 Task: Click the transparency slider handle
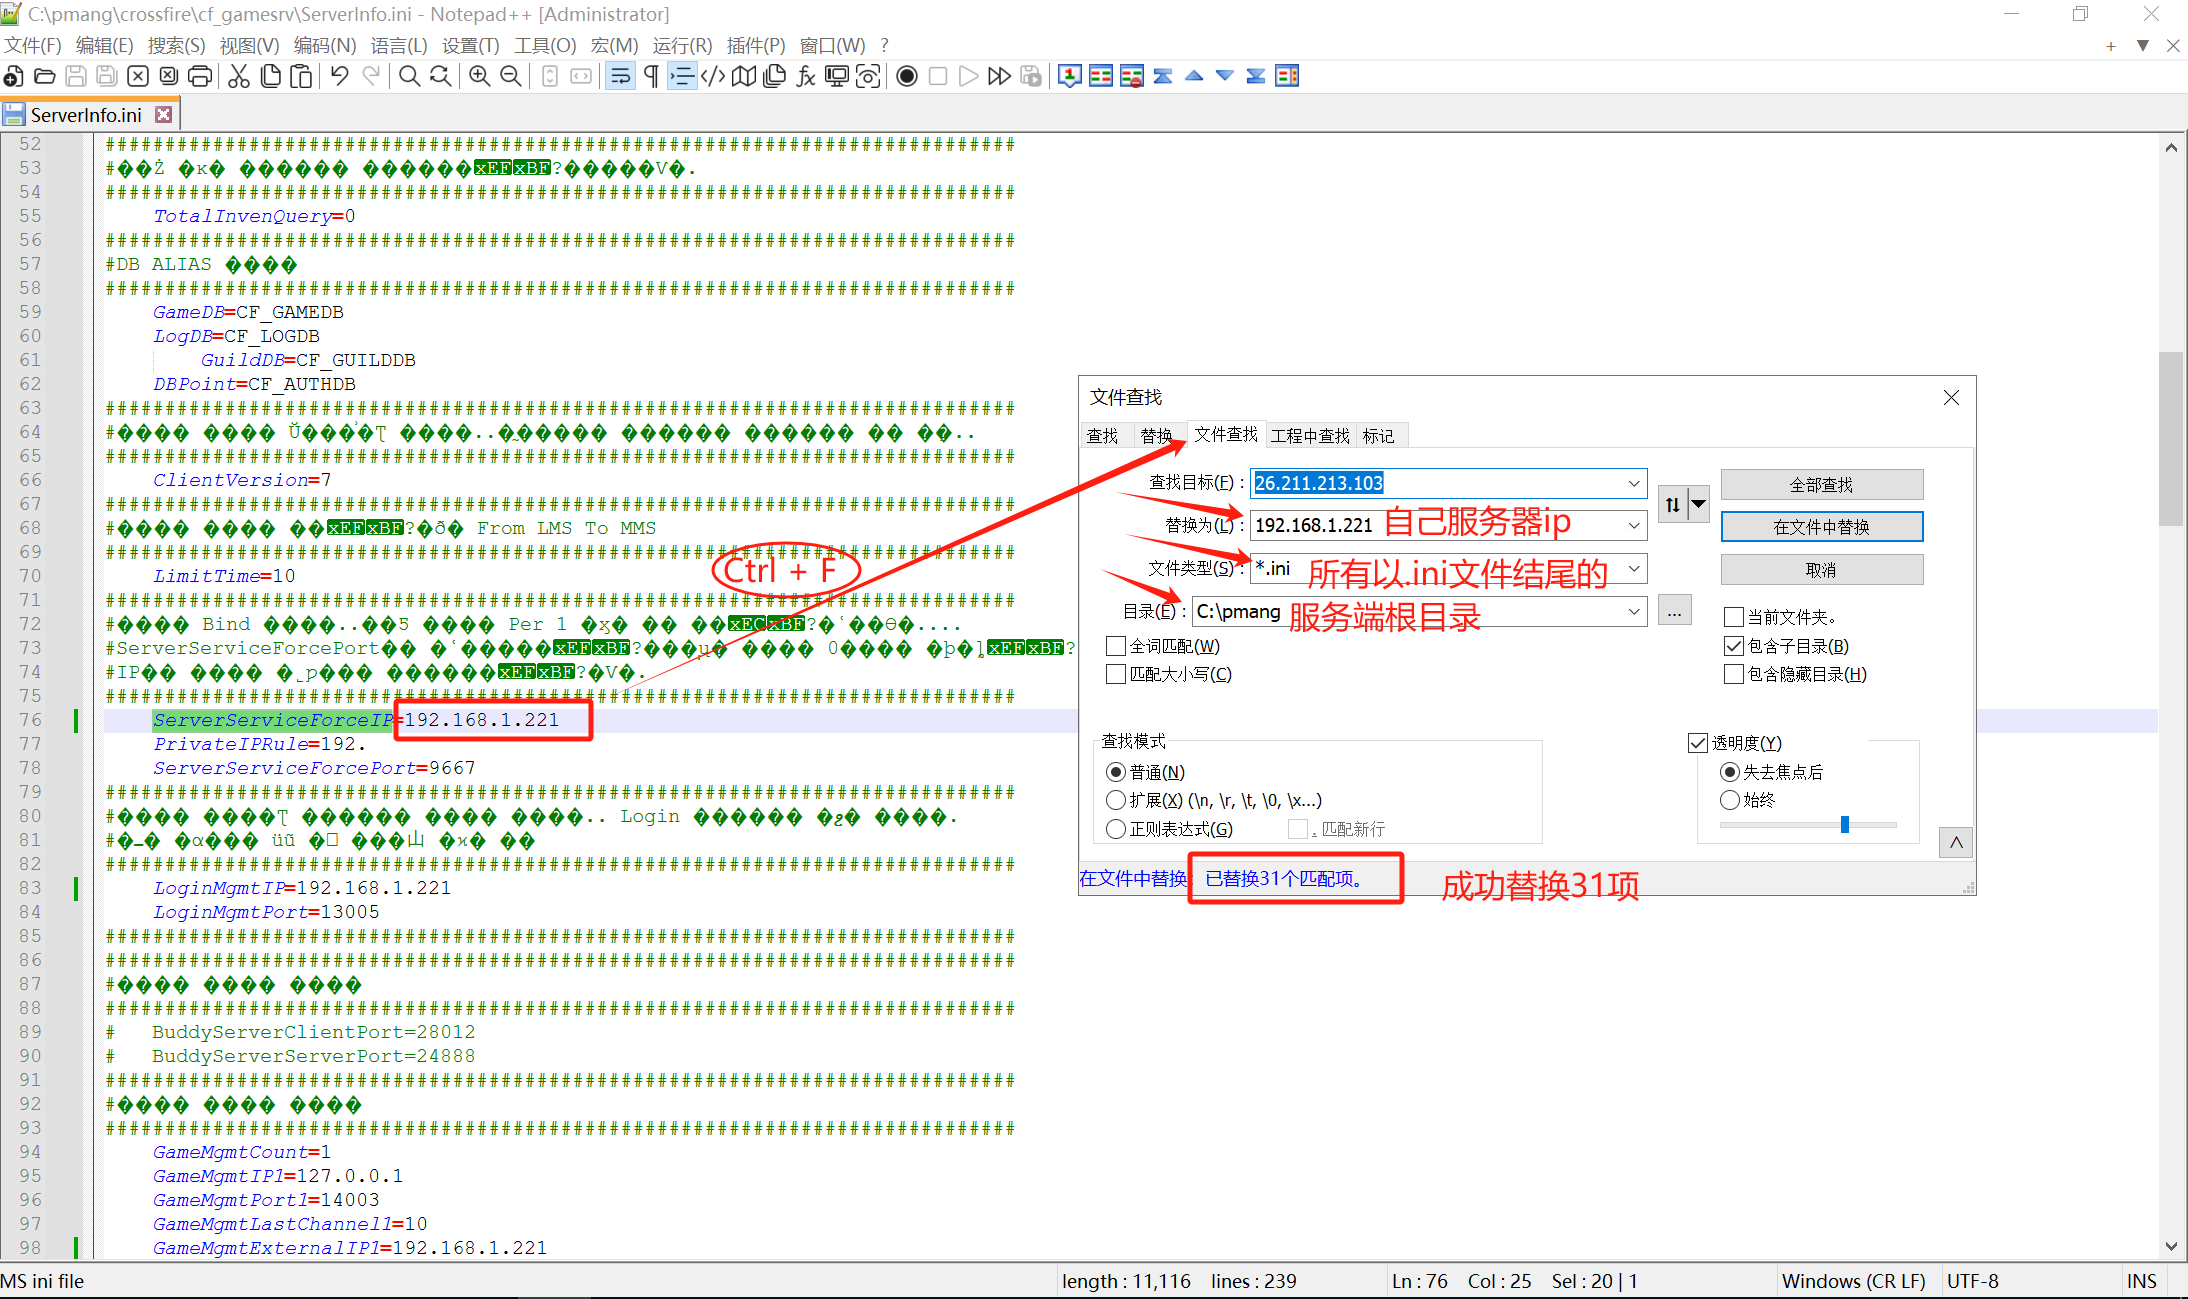click(x=1845, y=825)
